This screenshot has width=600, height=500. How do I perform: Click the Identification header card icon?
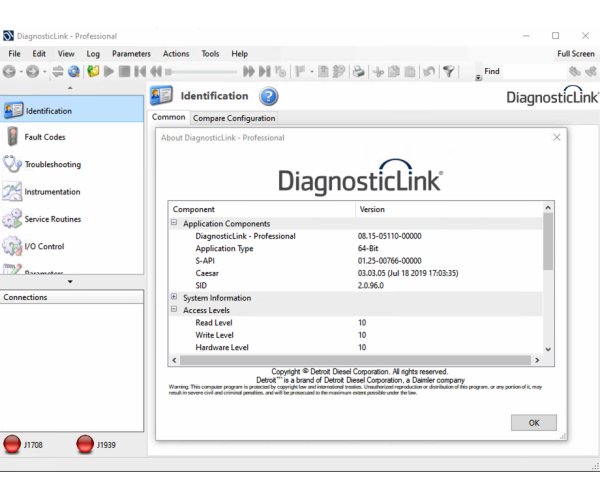(161, 96)
